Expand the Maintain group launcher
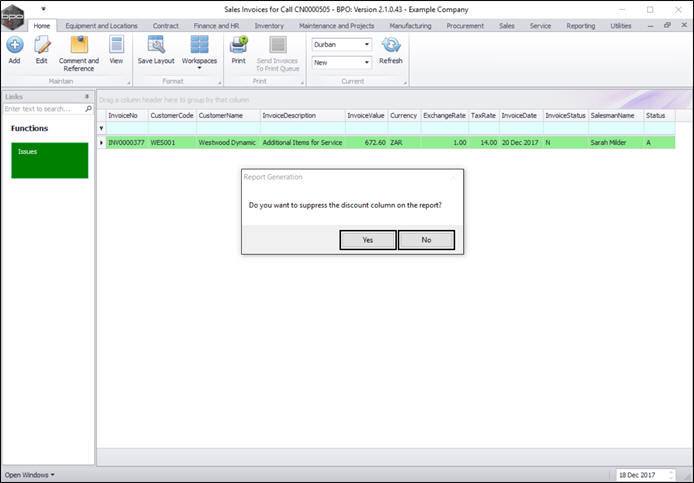This screenshot has width=694, height=483. pos(129,83)
